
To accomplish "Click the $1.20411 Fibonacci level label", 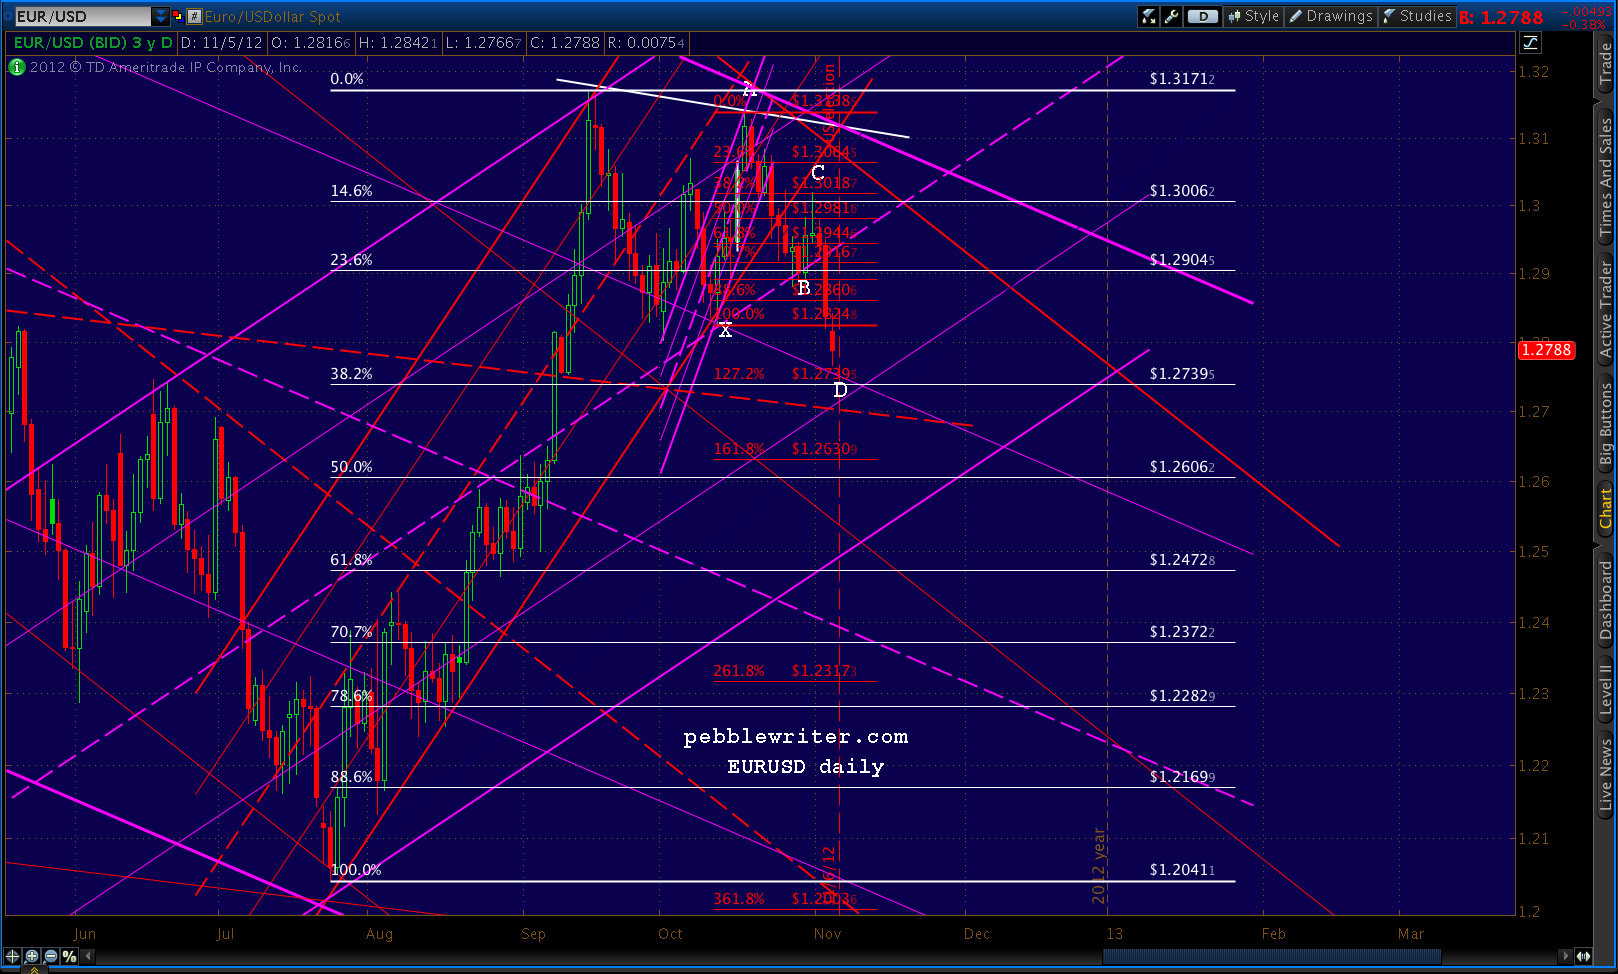I will click(x=1182, y=870).
